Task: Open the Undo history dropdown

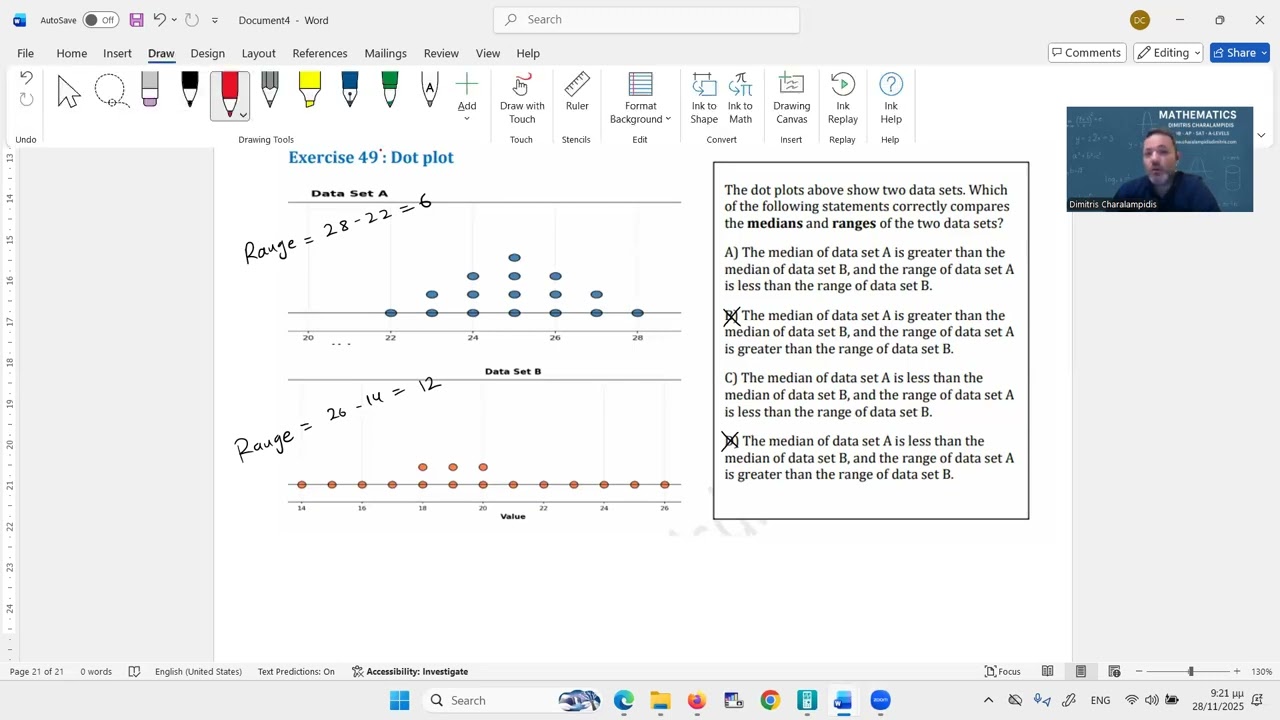Action: (174, 20)
